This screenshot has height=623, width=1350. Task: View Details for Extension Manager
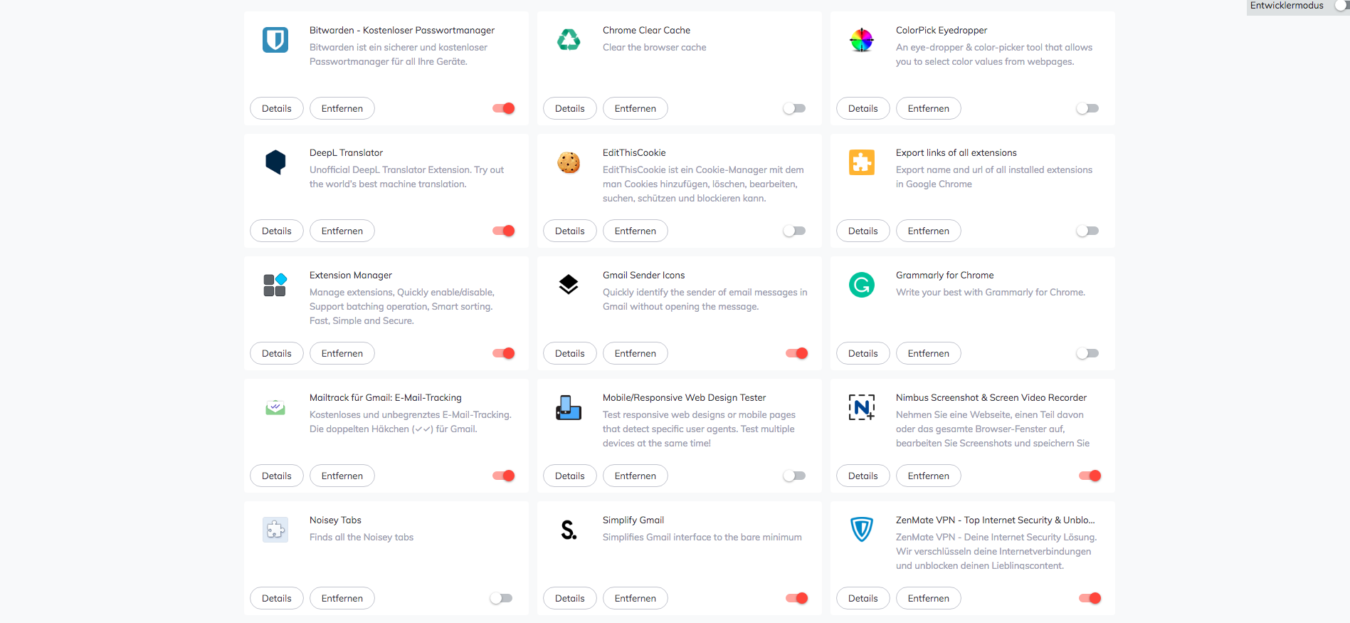pyautogui.click(x=277, y=353)
